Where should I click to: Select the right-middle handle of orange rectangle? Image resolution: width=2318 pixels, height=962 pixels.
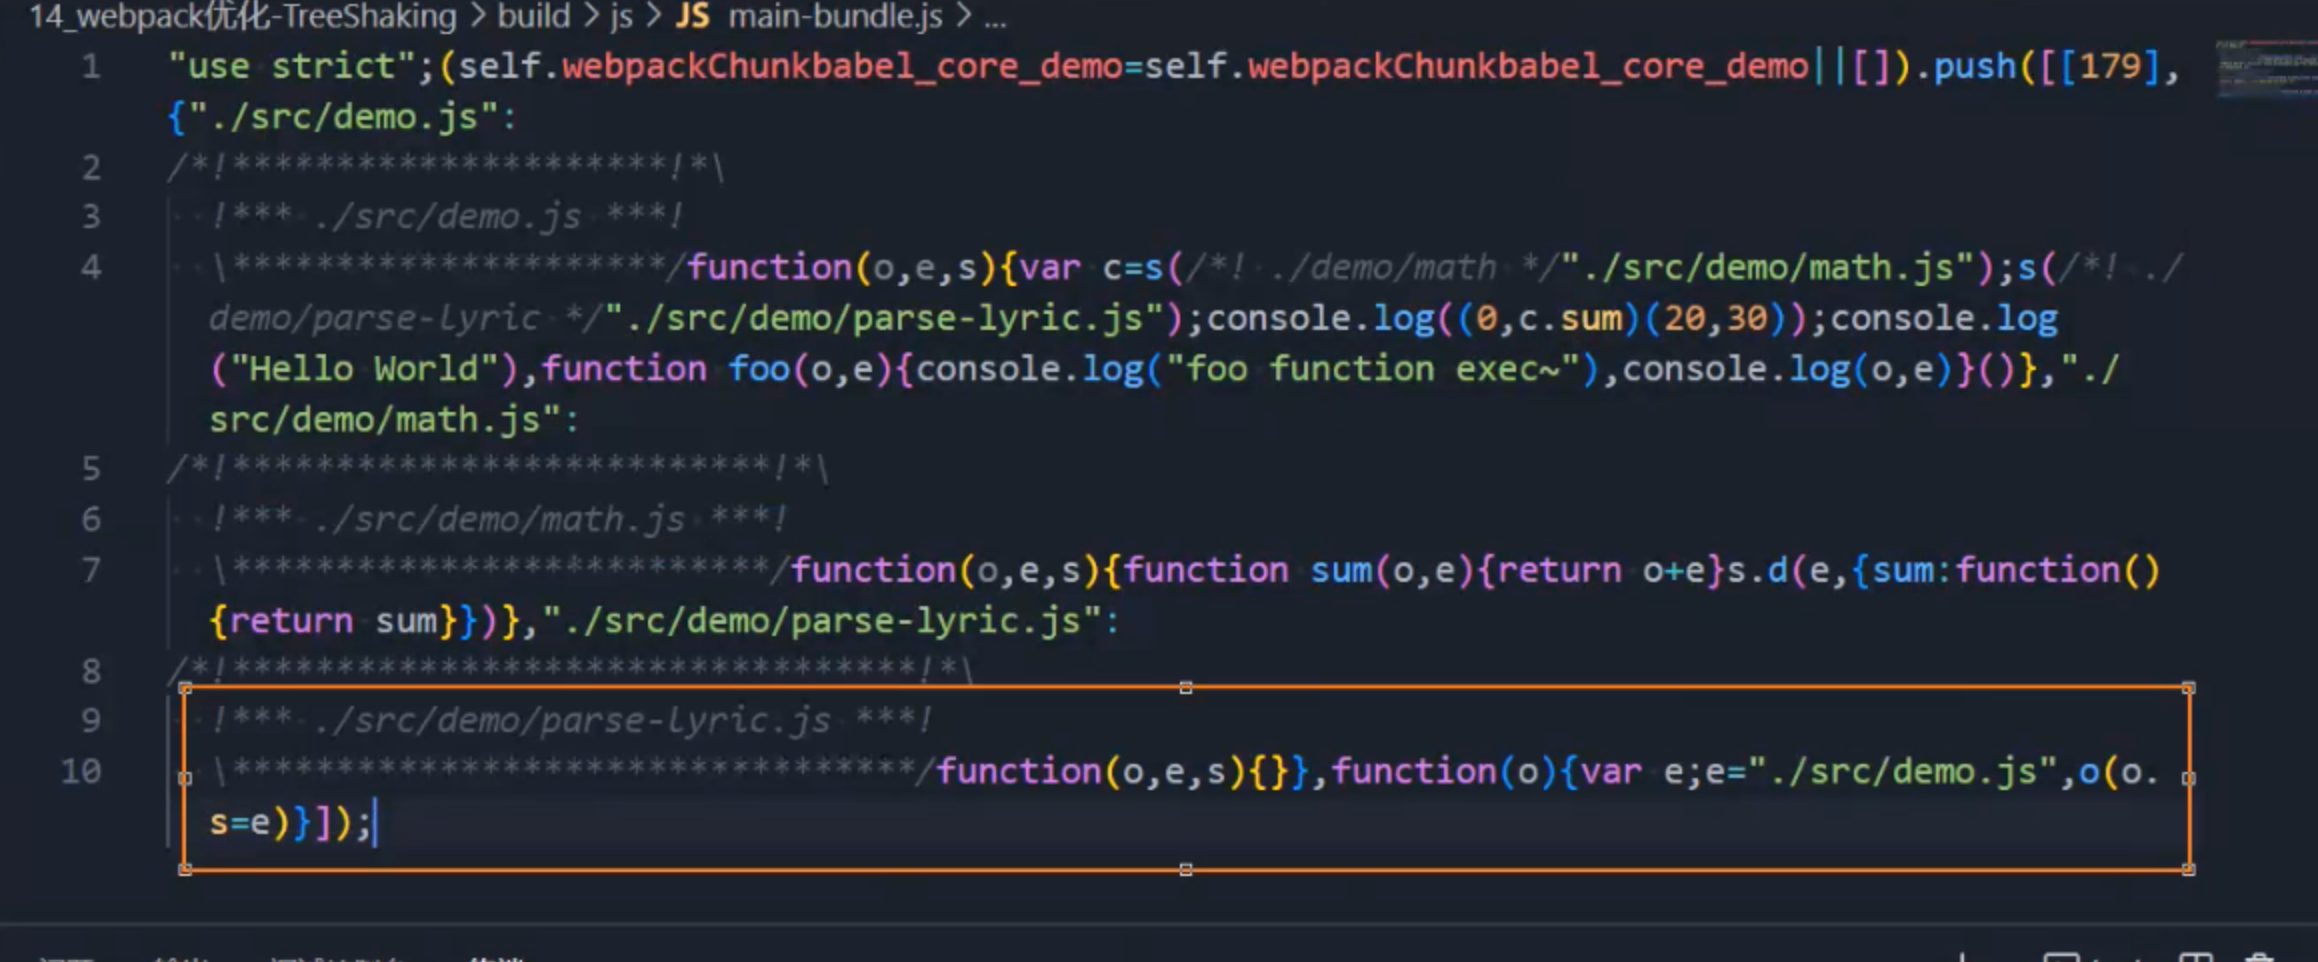[2189, 778]
